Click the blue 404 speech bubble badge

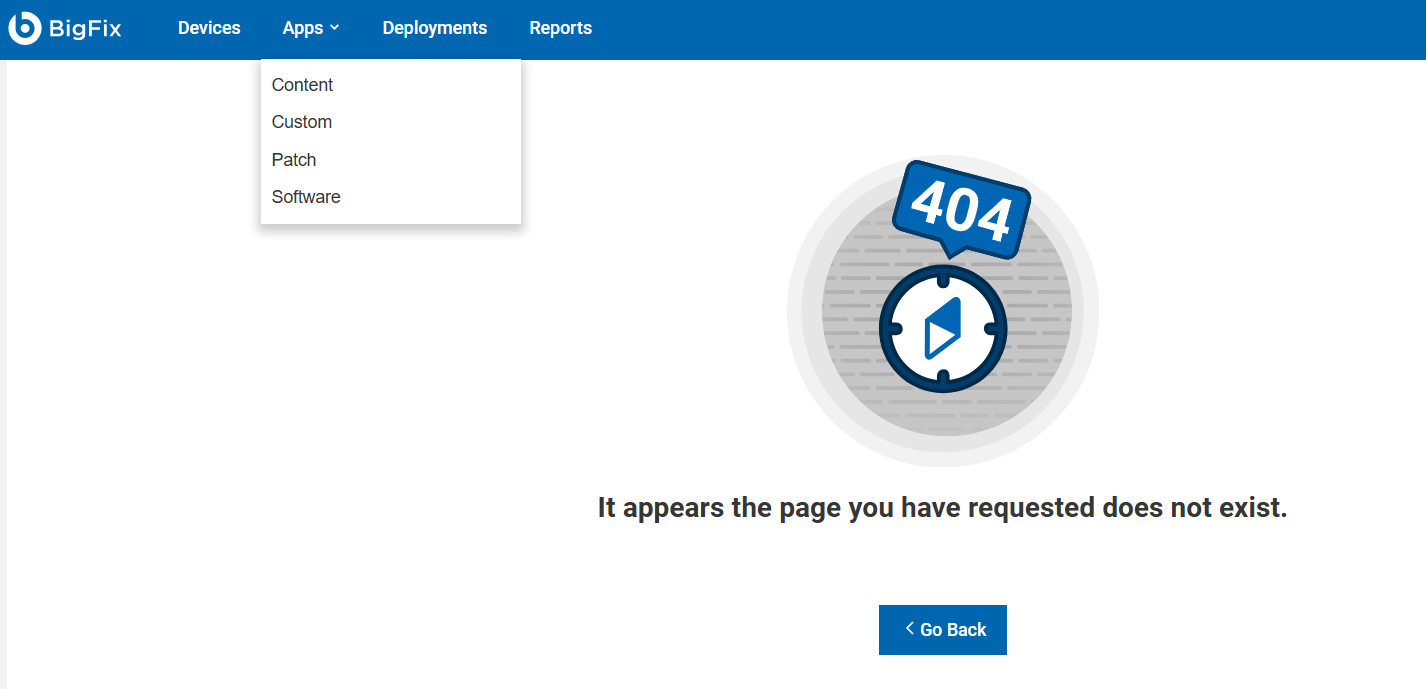pos(960,210)
